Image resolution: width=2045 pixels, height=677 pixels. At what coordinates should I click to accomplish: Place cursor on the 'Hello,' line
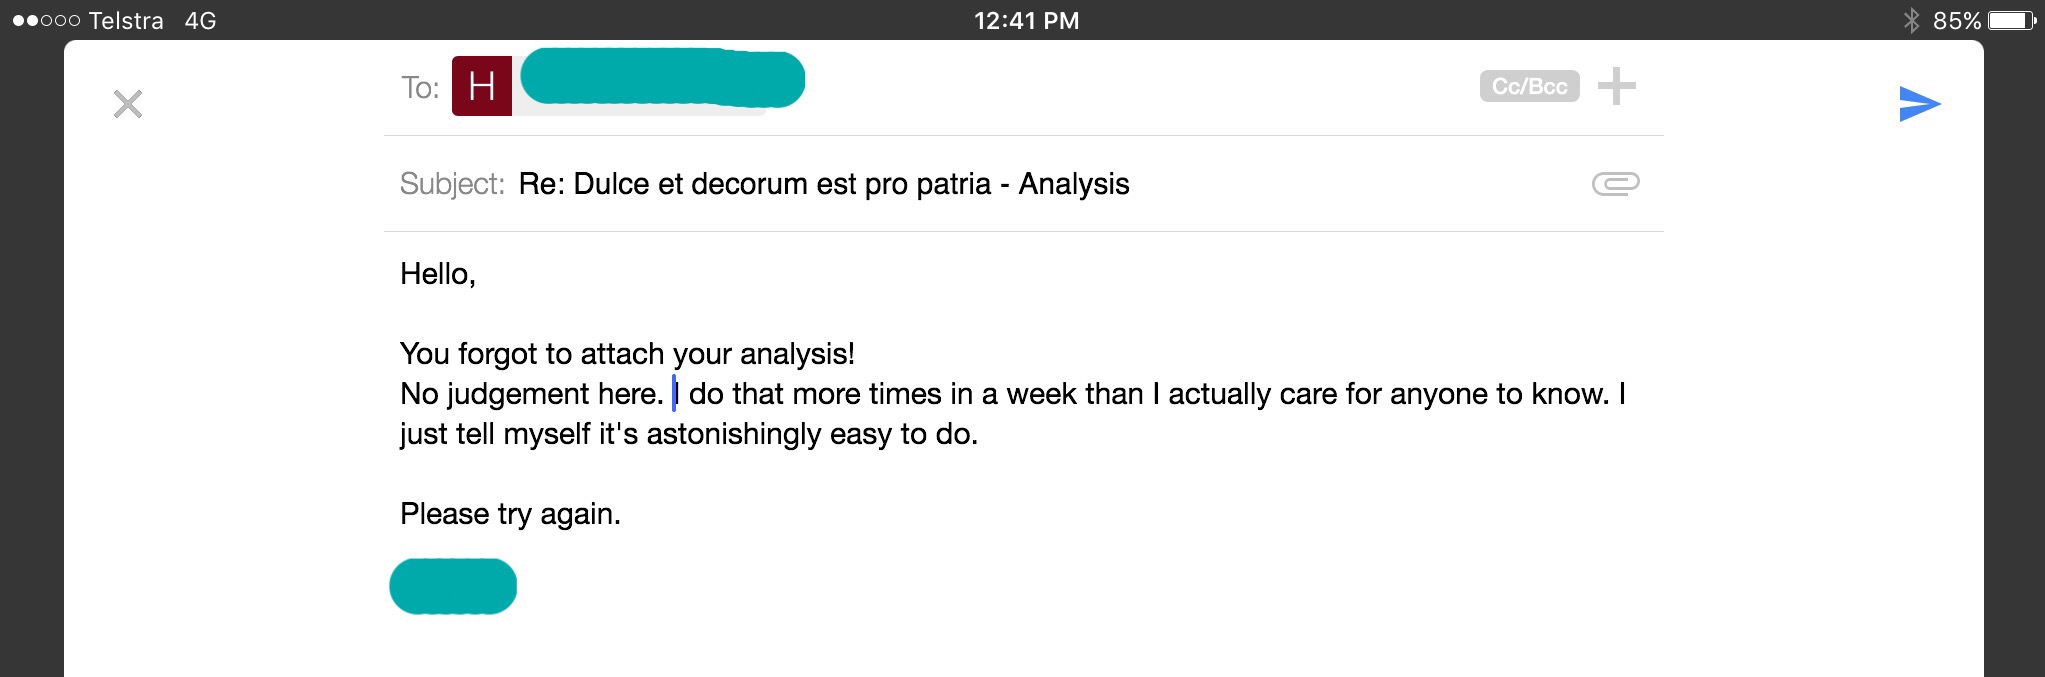438,274
